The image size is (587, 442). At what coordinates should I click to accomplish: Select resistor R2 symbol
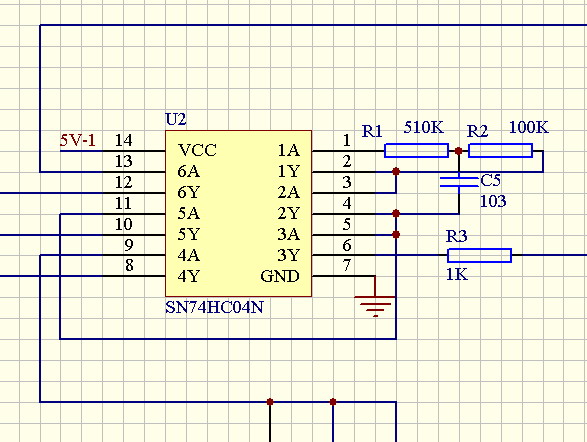[501, 150]
